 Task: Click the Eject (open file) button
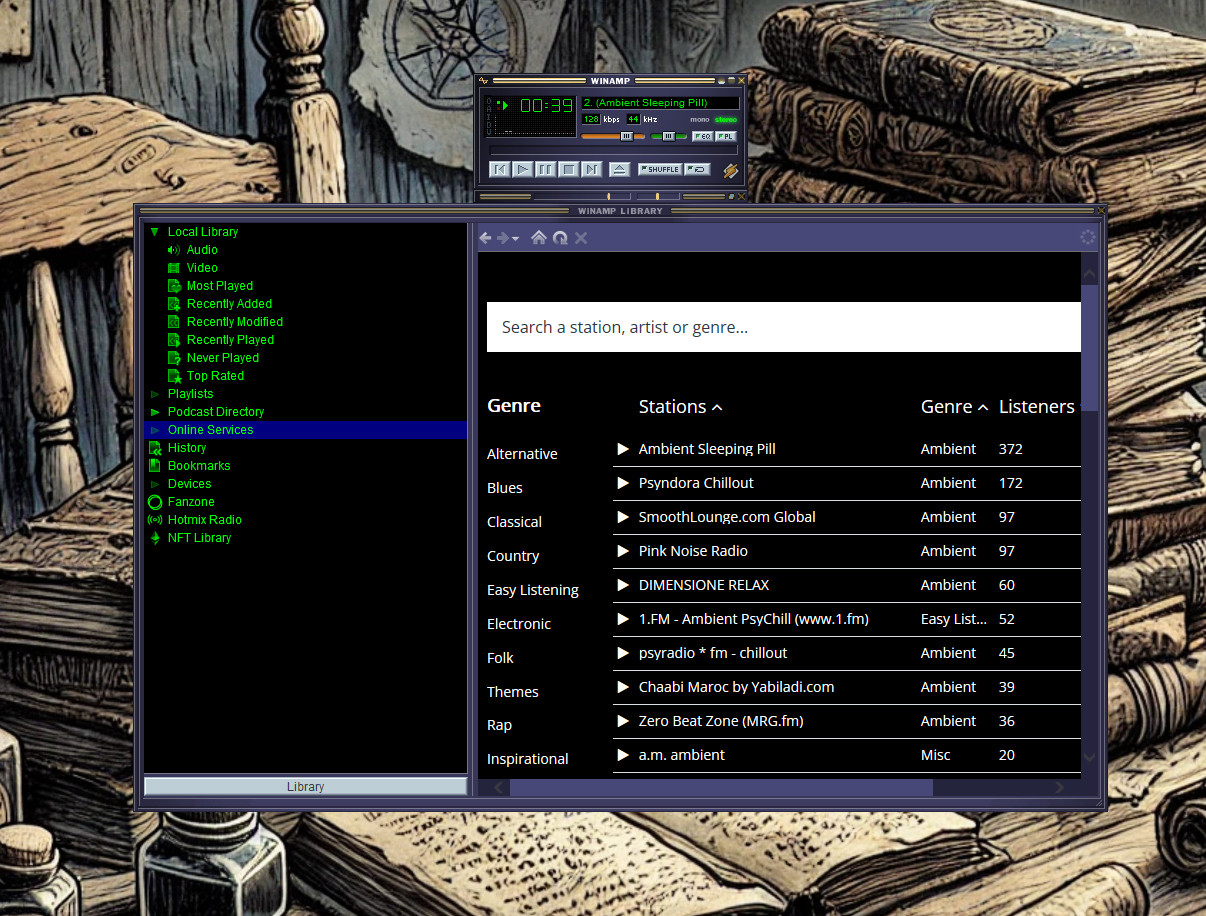click(619, 169)
